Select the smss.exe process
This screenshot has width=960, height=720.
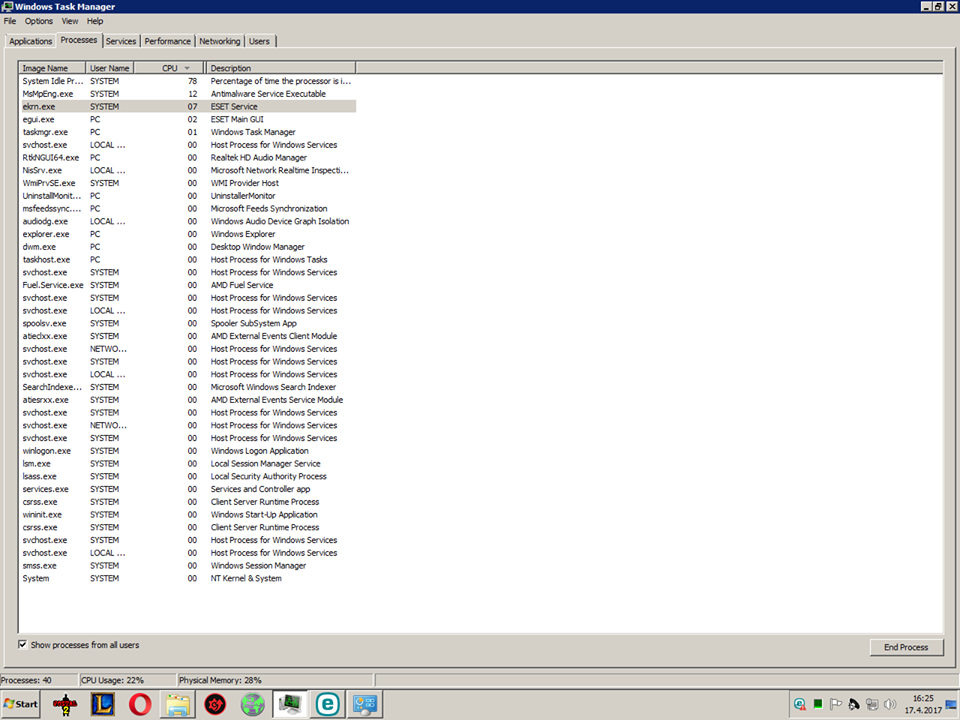pos(187,566)
